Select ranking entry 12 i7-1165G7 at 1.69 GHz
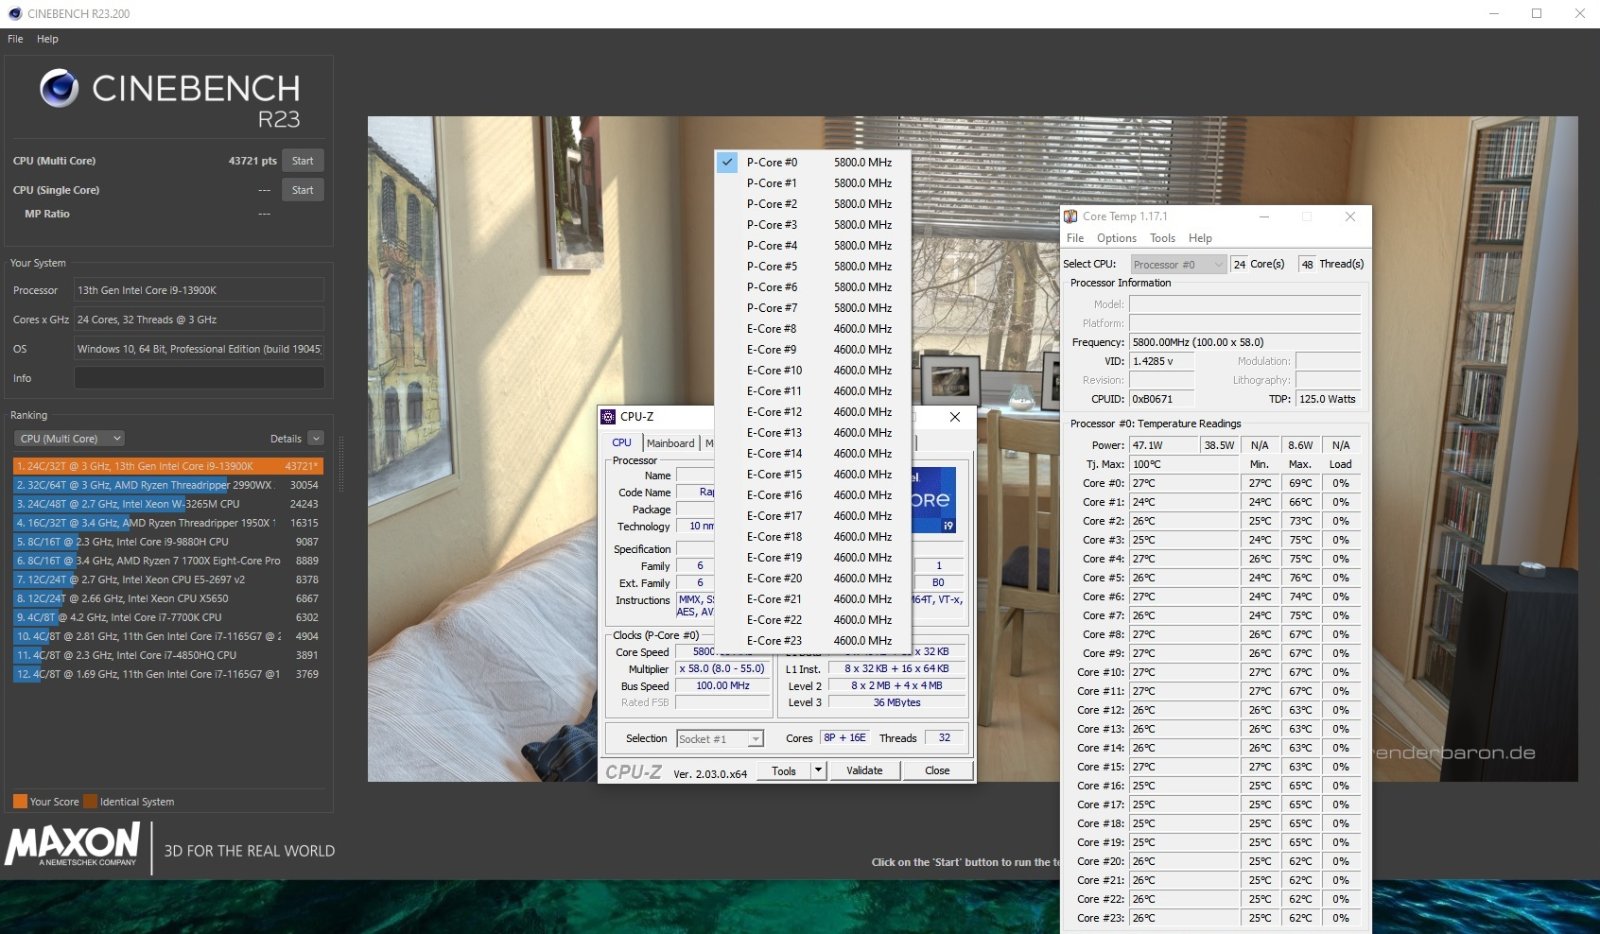The image size is (1600, 934). [168, 674]
